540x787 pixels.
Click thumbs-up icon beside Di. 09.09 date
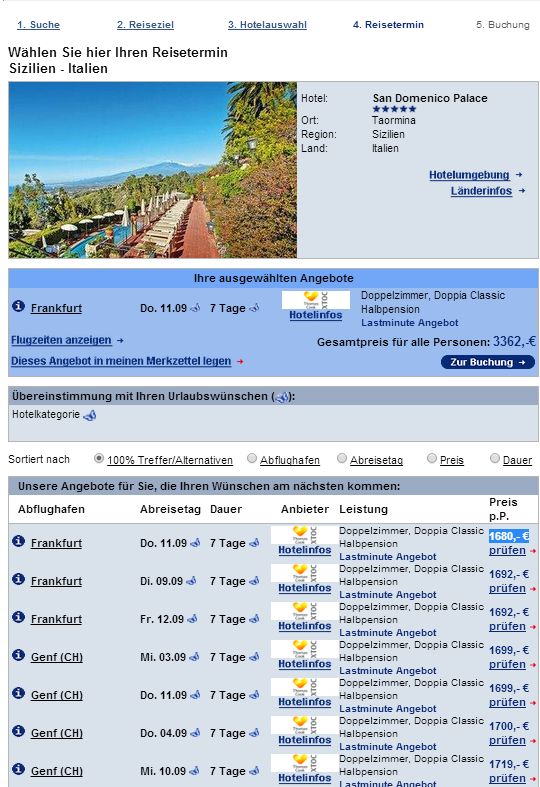[191, 581]
